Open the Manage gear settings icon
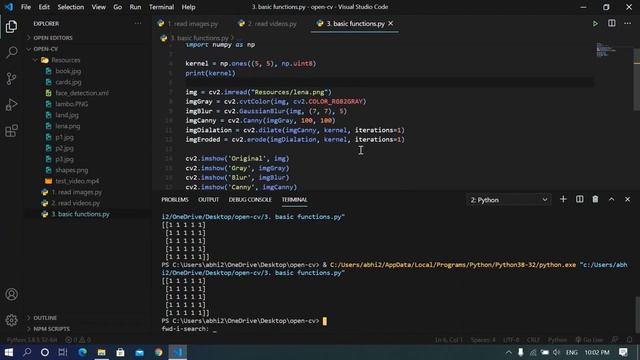Screen dimensions: 640x360 pyautogui.click(x=11, y=320)
